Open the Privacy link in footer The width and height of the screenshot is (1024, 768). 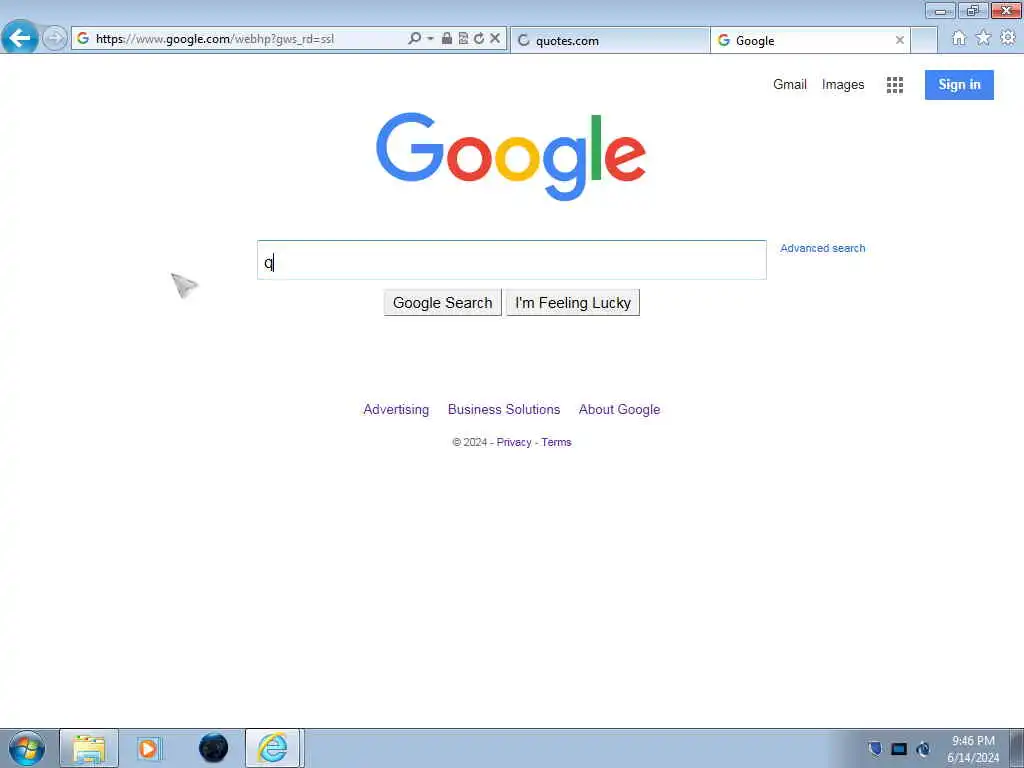(513, 442)
